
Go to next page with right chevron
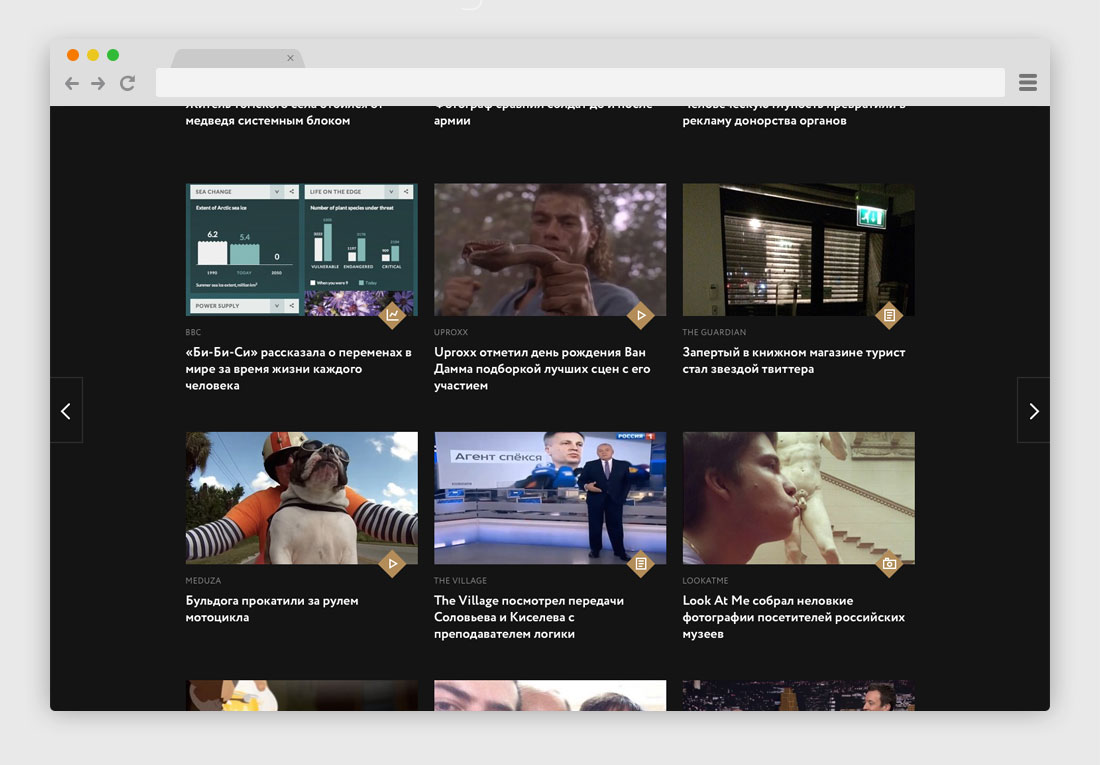[1033, 411]
